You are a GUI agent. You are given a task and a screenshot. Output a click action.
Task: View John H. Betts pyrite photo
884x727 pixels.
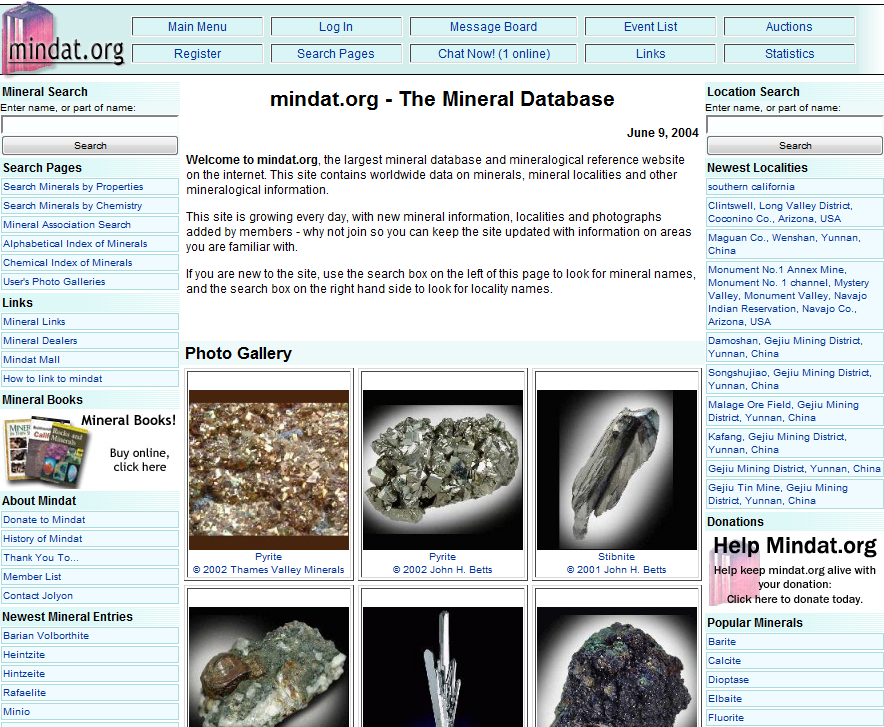(442, 469)
